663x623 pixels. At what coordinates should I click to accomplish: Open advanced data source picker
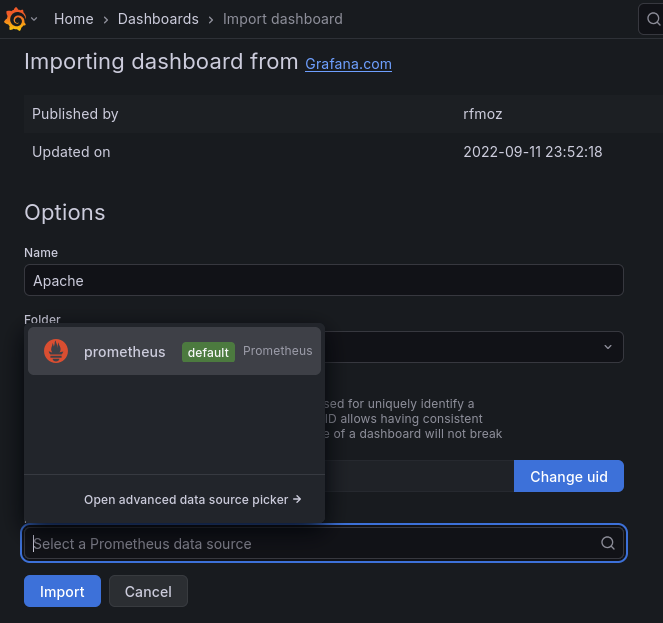192,499
